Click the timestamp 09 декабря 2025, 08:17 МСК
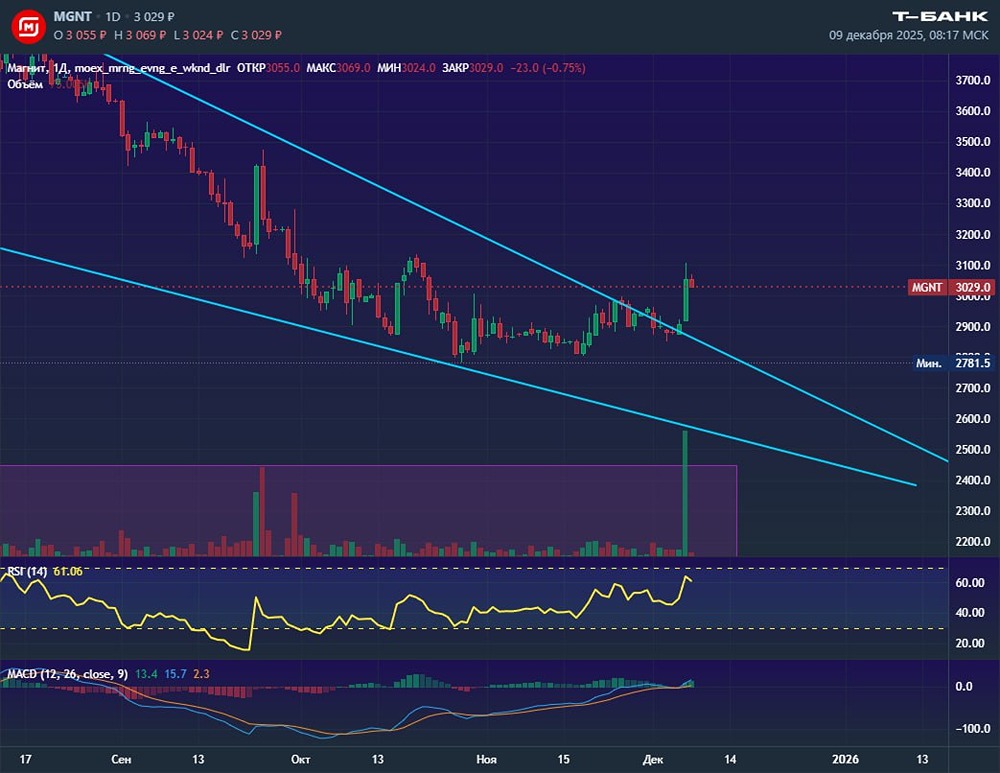 pos(908,35)
